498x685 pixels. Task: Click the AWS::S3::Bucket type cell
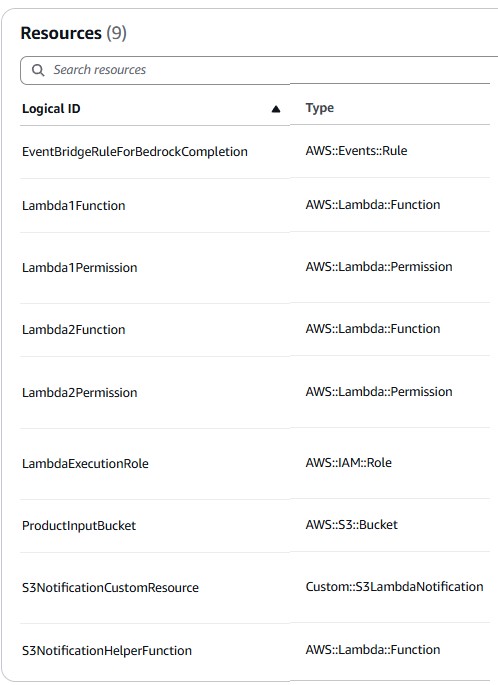(x=351, y=525)
